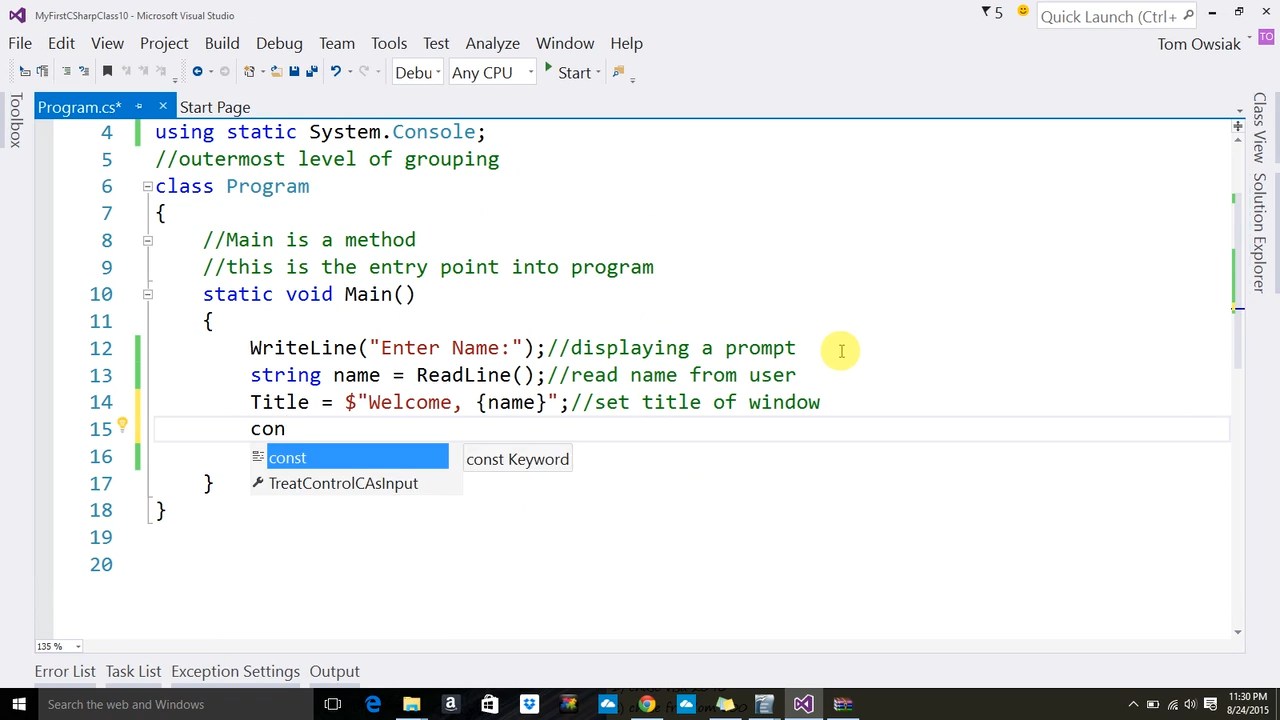This screenshot has width=1280, height=720.
Task: Click the Save file toolbar icon
Action: 294,72
